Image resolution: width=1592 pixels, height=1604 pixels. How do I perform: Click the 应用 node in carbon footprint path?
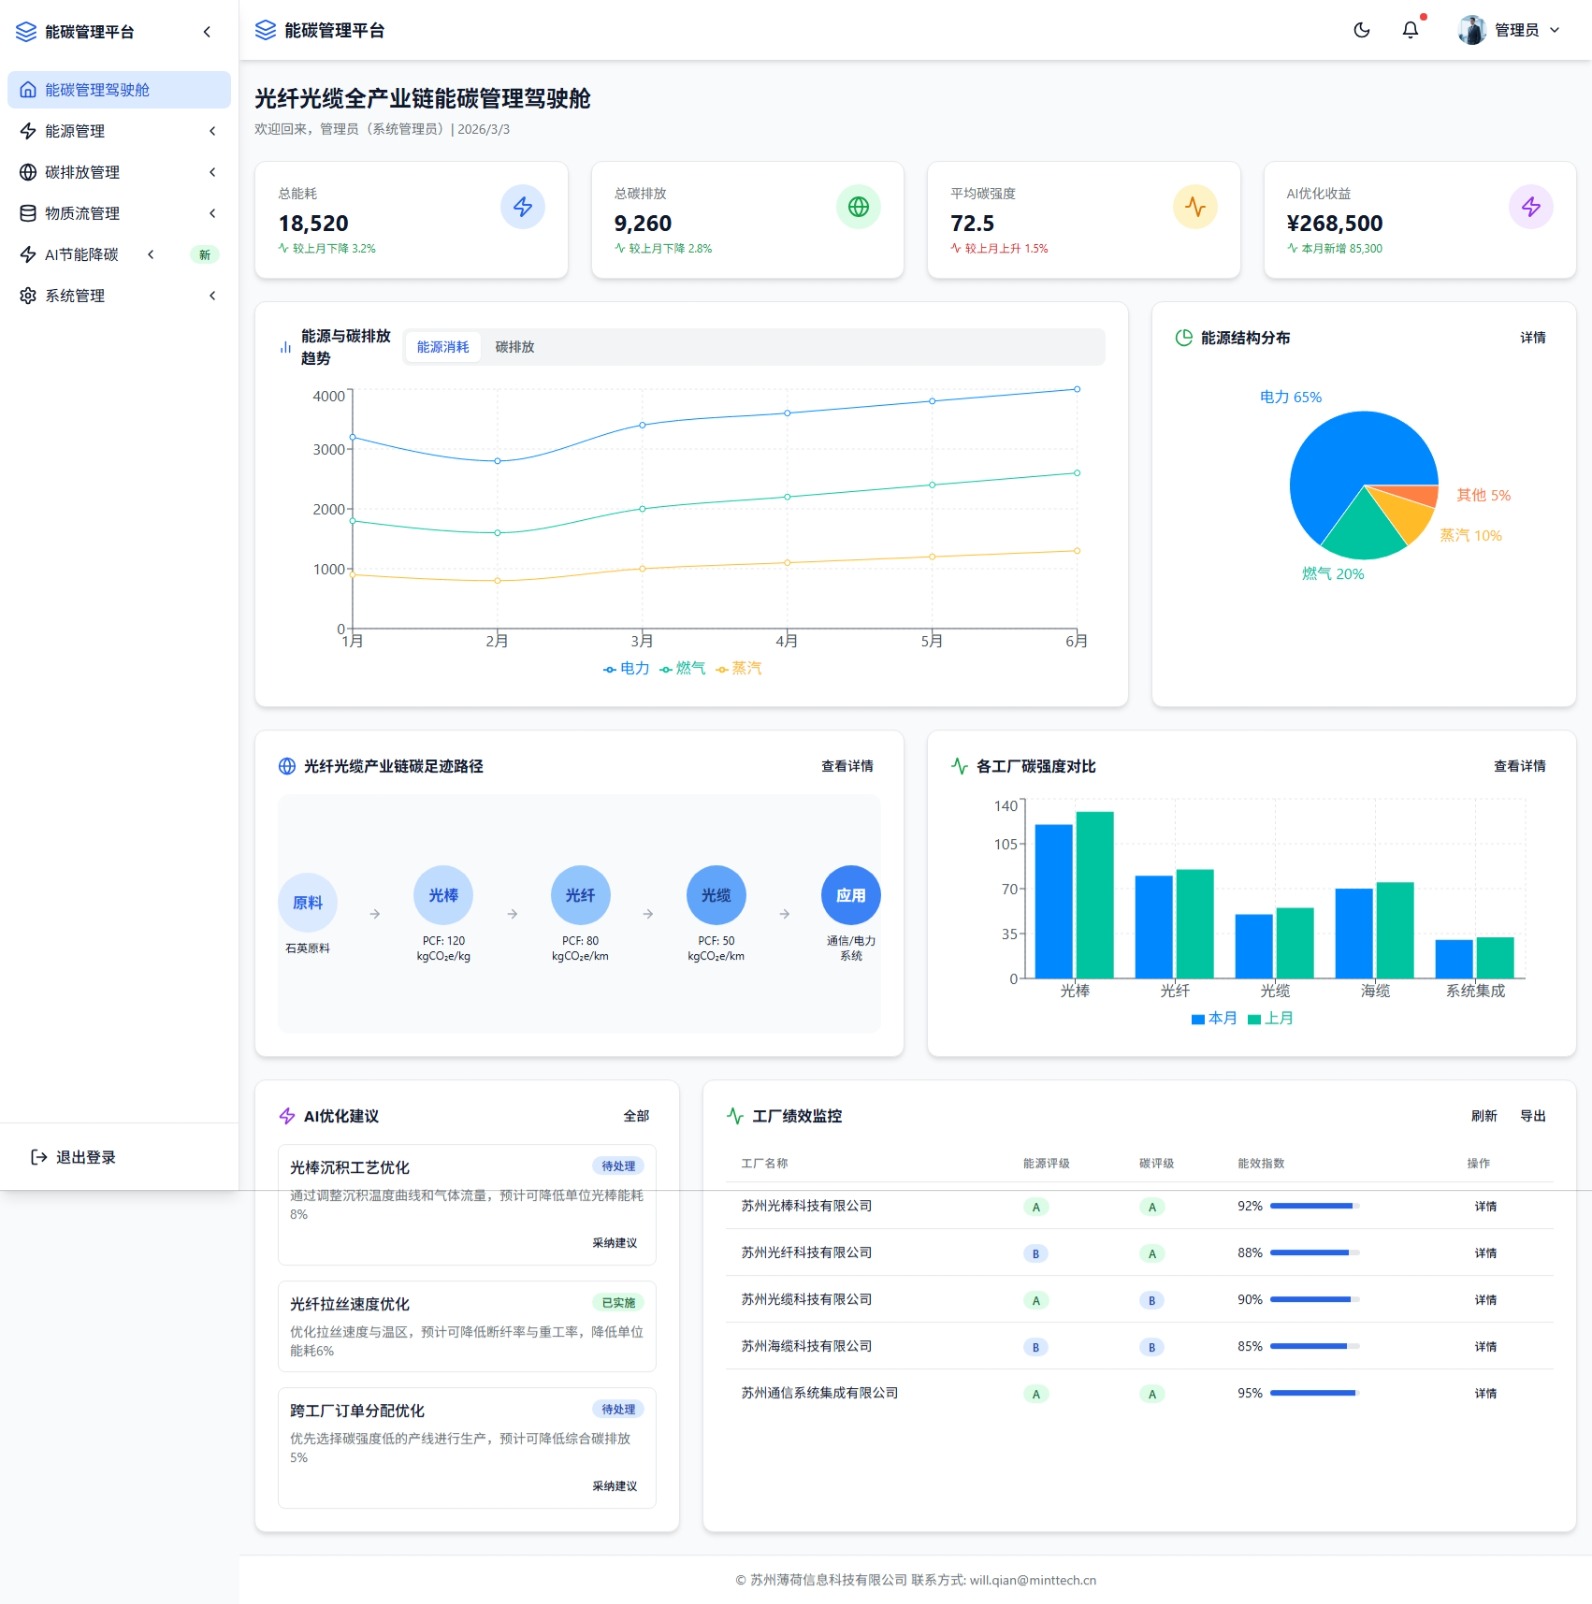pyautogui.click(x=851, y=895)
